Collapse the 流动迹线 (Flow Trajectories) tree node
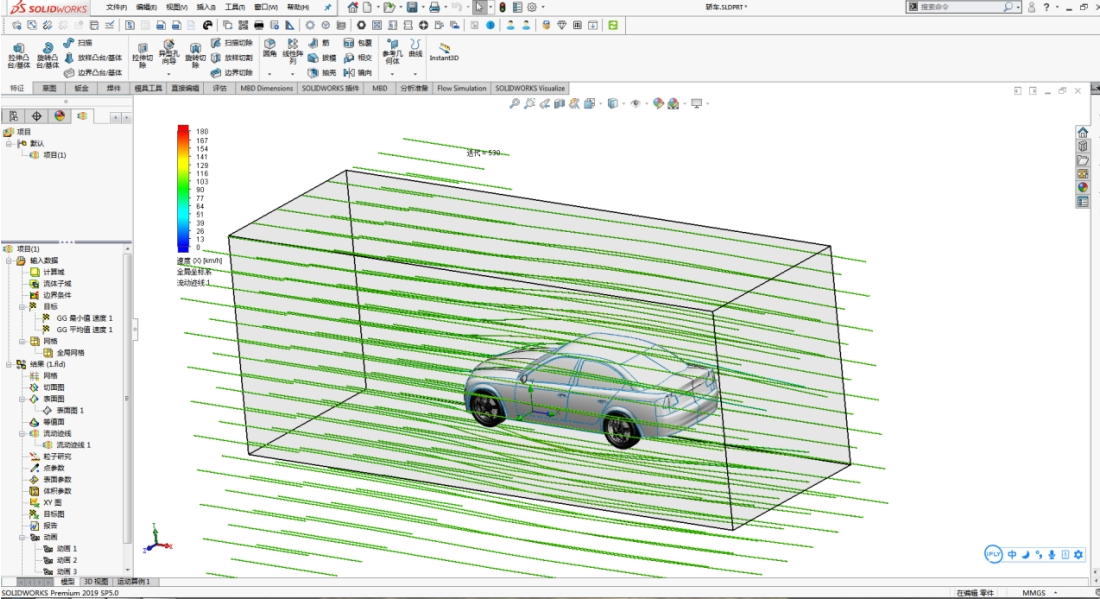This screenshot has width=1100, height=599. [x=22, y=433]
